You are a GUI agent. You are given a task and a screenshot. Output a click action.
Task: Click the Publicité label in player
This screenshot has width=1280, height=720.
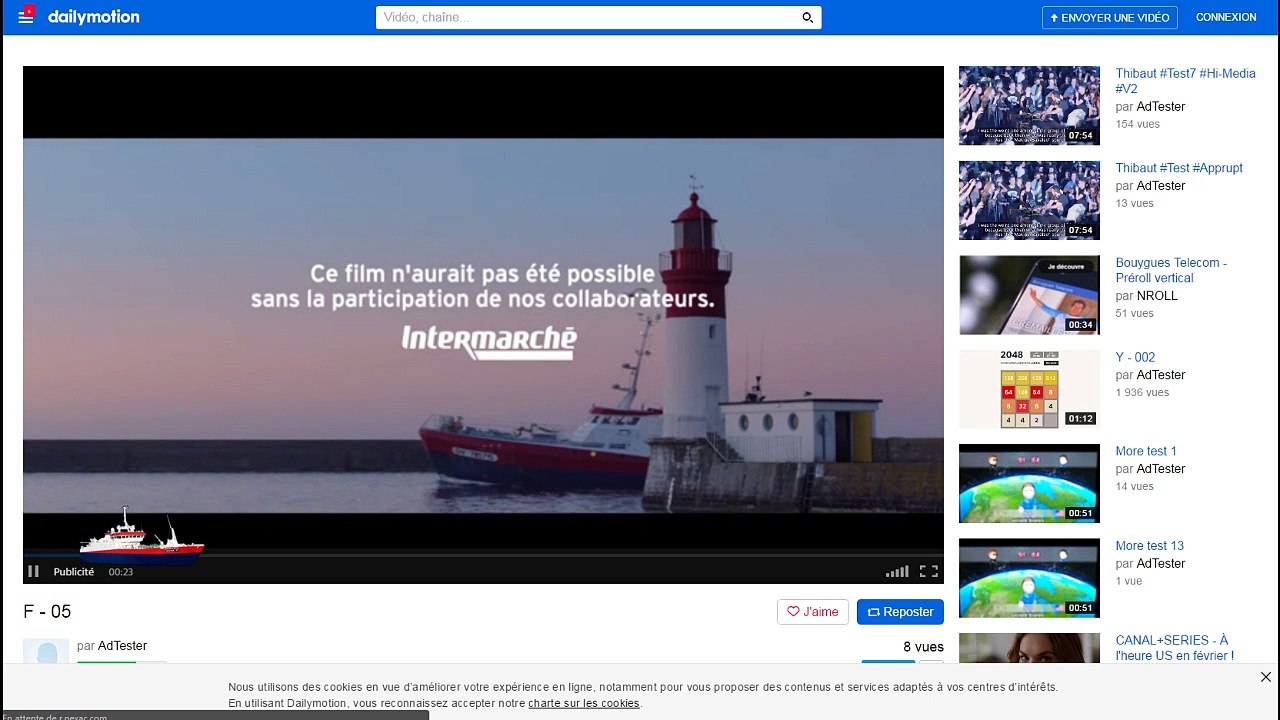[74, 572]
